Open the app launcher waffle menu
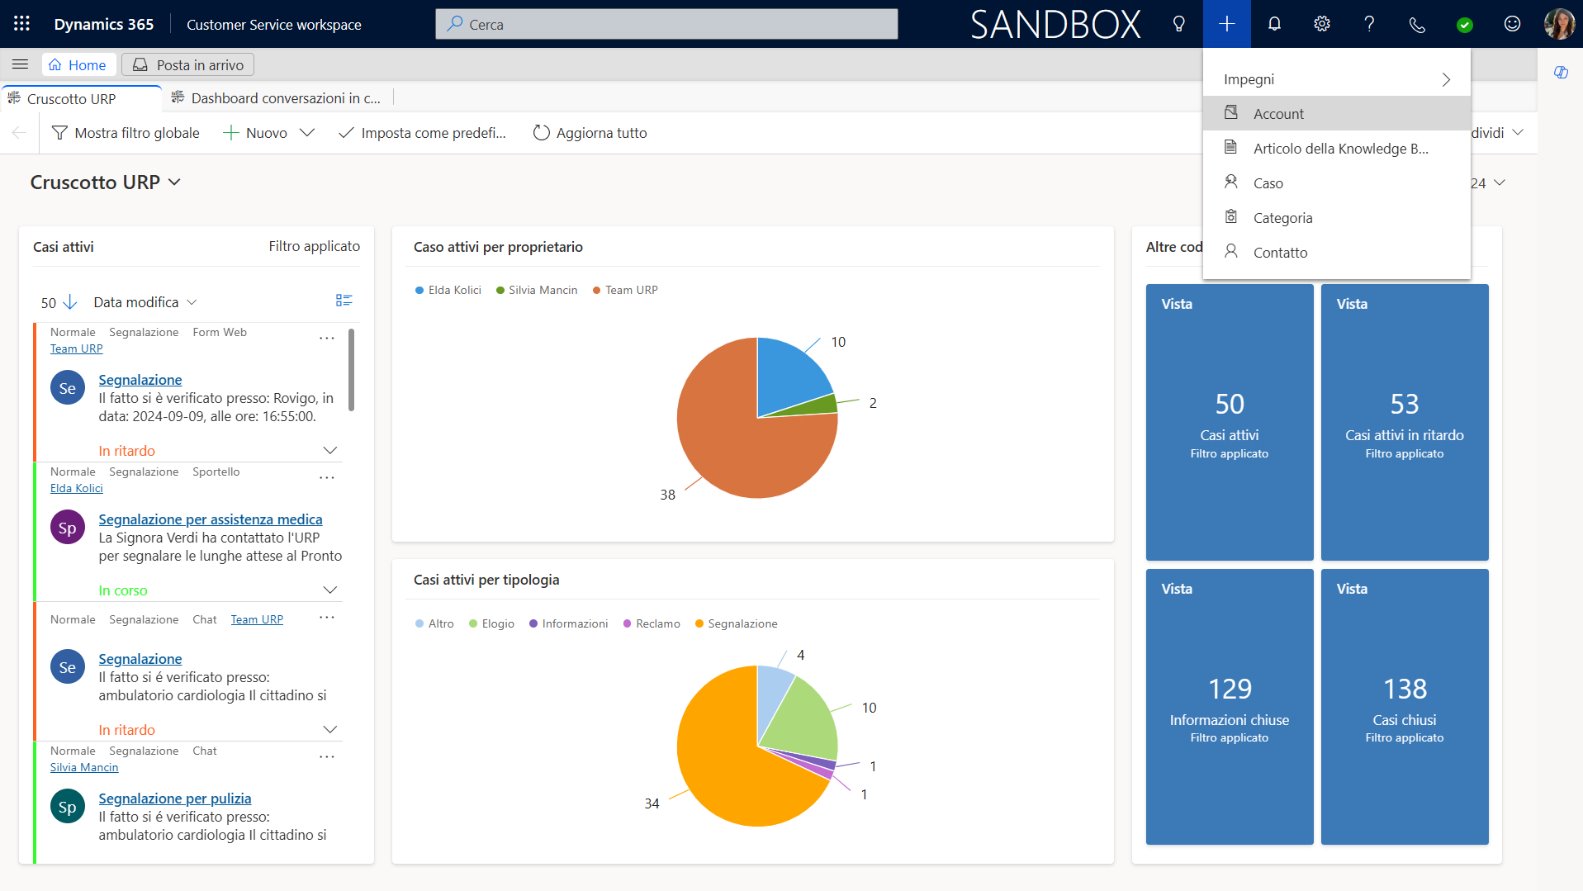 [x=21, y=24]
